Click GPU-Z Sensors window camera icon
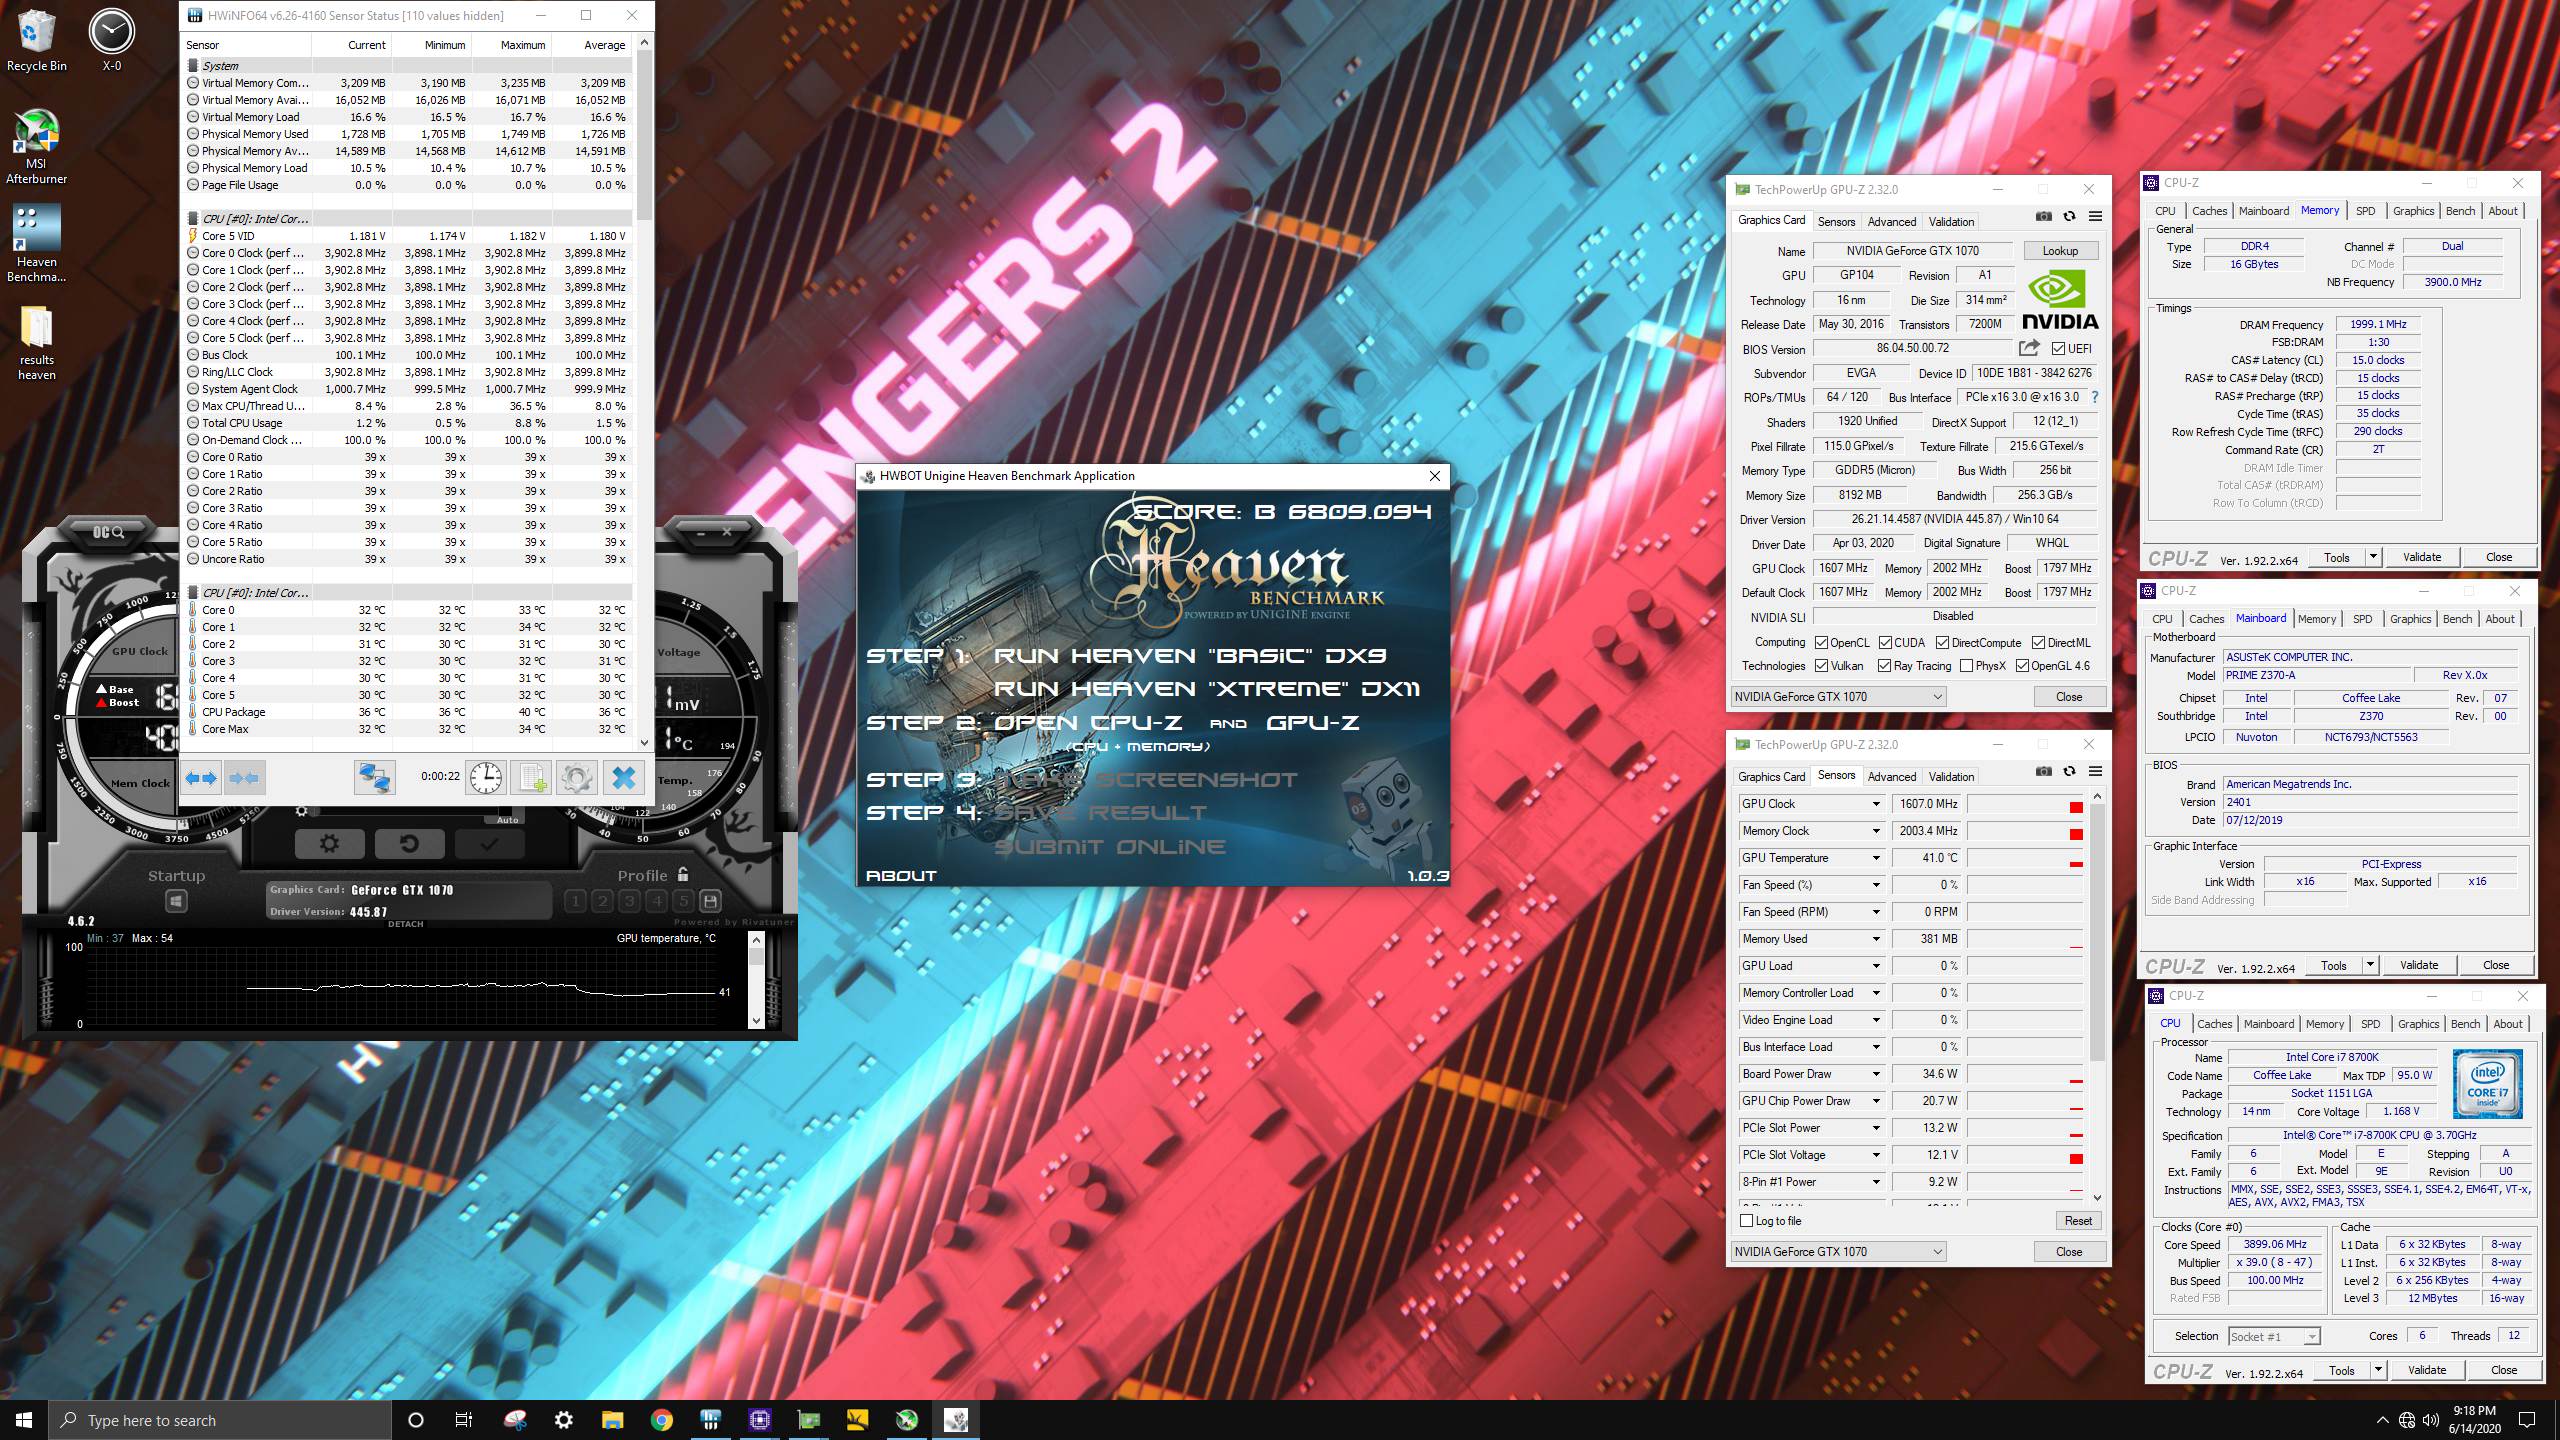The height and width of the screenshot is (1440, 2560). coord(2044,771)
